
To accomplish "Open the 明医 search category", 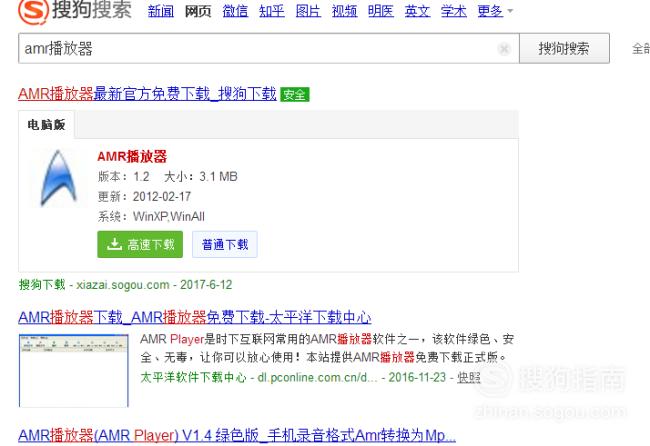I will (x=381, y=11).
